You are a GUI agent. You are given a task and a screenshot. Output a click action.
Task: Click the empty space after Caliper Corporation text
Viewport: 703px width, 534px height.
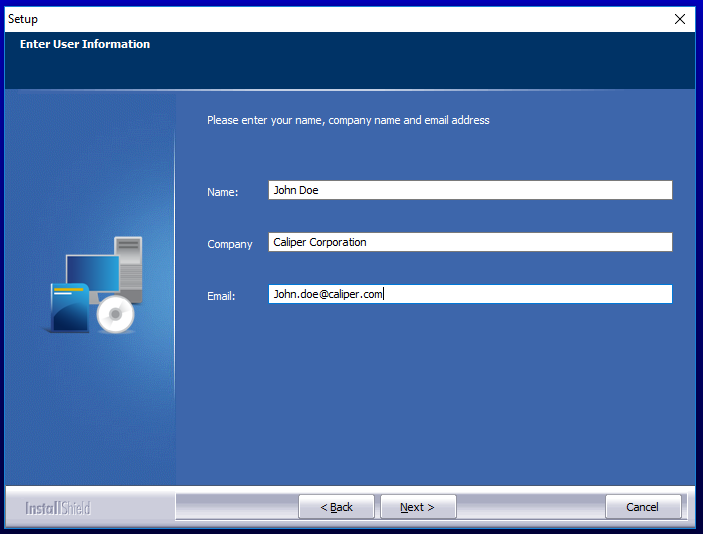click(520, 242)
